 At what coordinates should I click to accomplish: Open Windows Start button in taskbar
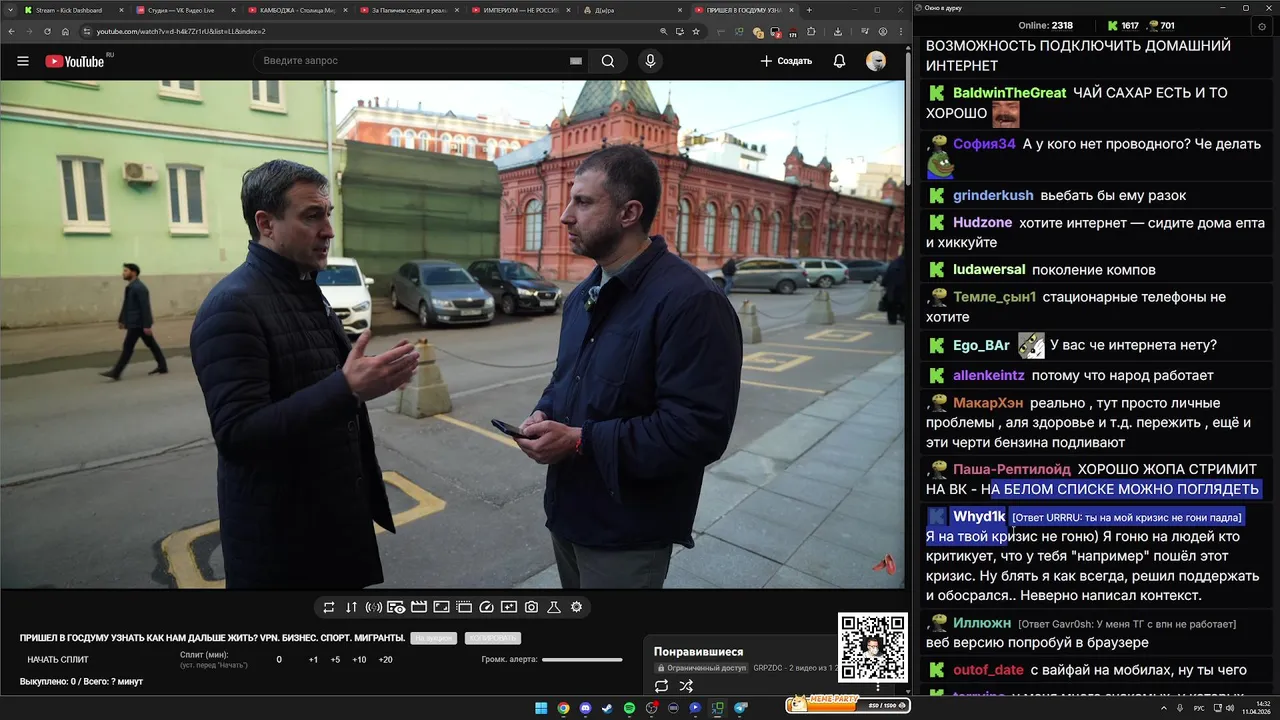pos(541,708)
